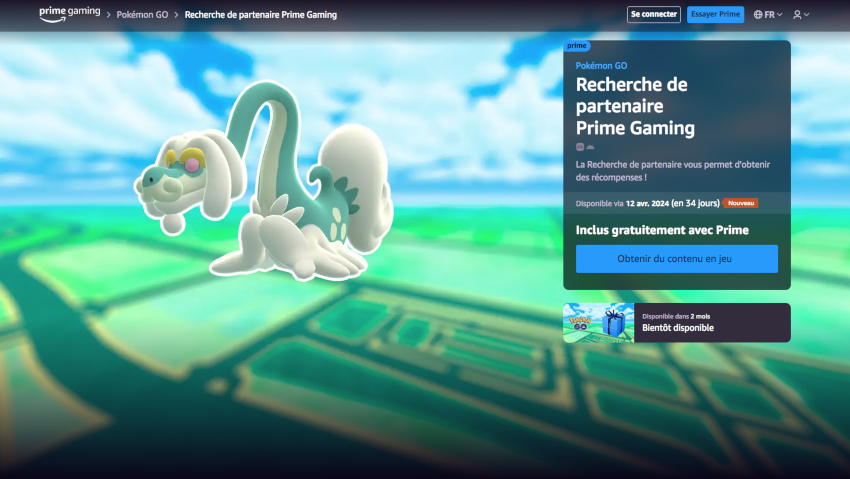Click Obtenir du contenu en jeu button
The image size is (850, 479).
677,258
